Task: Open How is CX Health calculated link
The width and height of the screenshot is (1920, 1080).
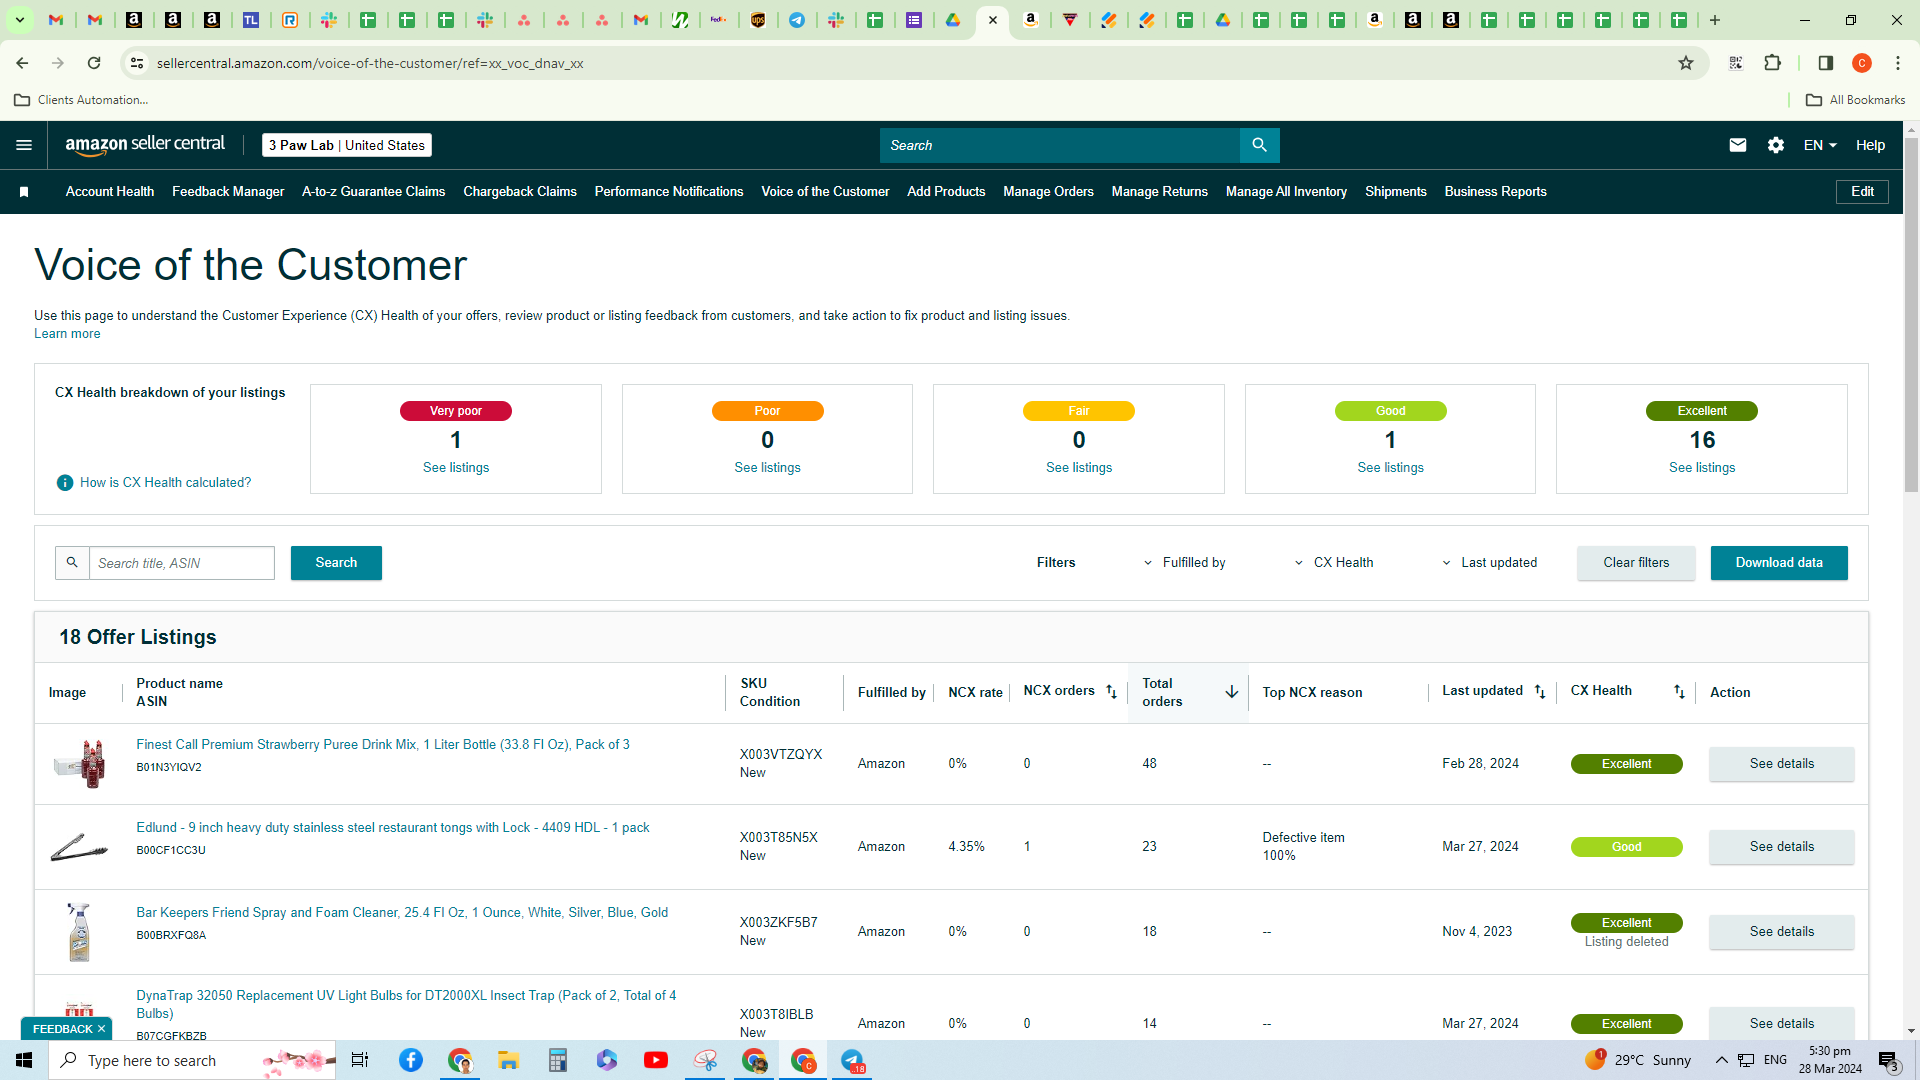Action: (166, 483)
